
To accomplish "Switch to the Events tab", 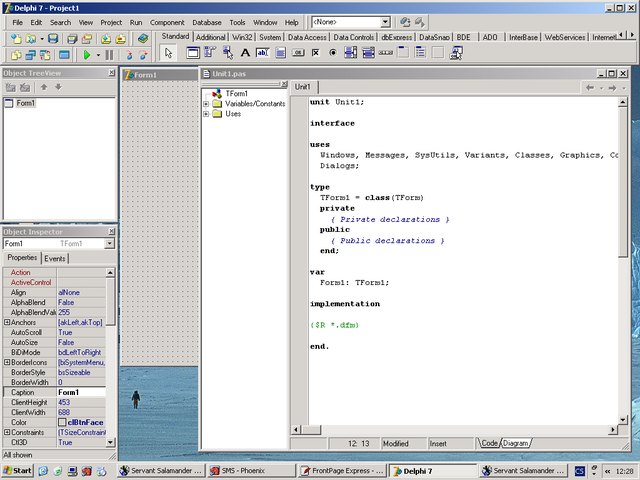I will pyautogui.click(x=55, y=258).
